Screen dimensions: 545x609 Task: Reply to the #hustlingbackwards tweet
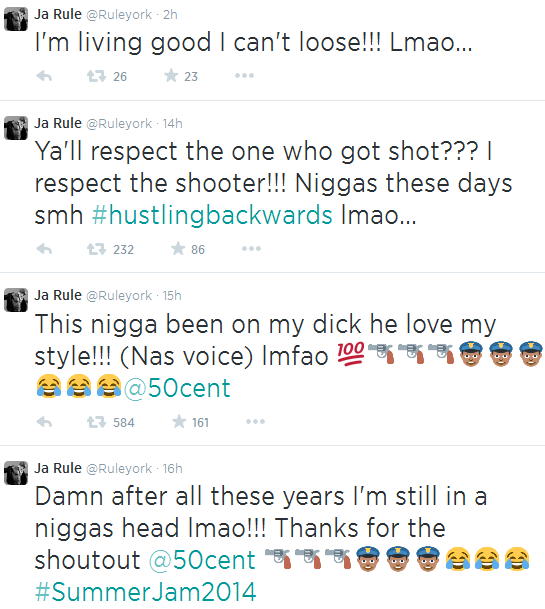44,249
